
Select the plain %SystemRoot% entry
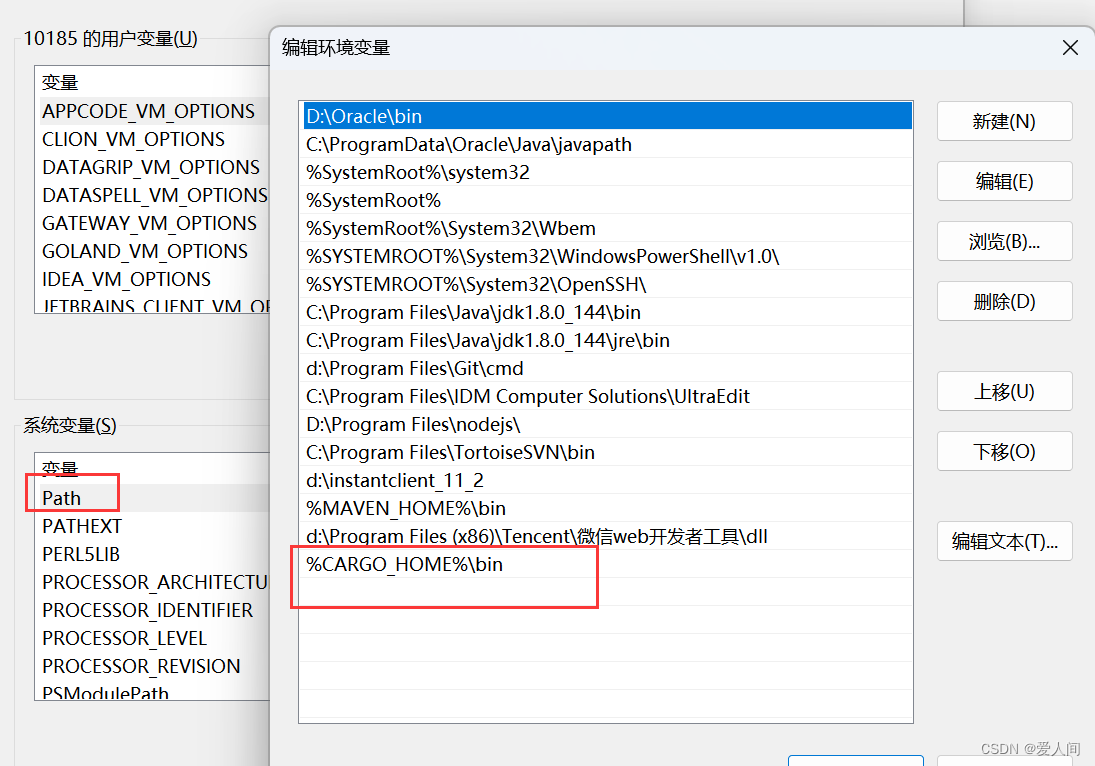(607, 200)
